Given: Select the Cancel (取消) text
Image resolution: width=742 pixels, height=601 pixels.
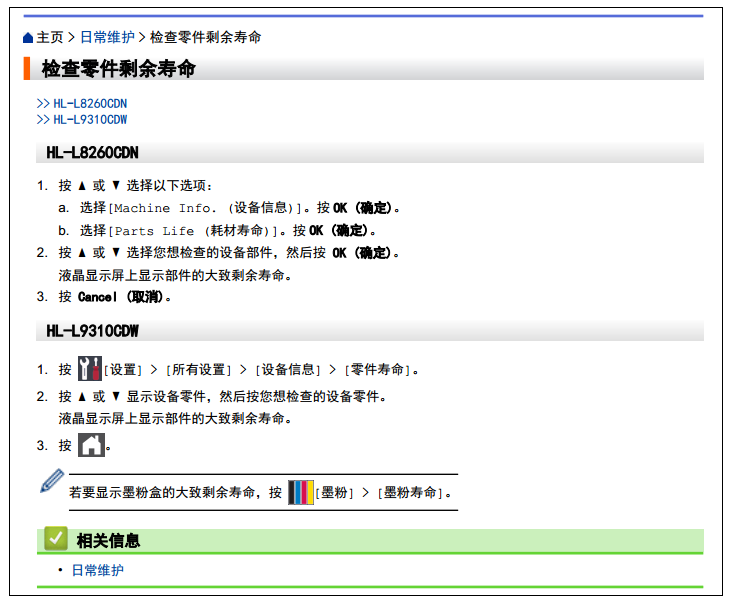Looking at the screenshot, I should 121,297.
